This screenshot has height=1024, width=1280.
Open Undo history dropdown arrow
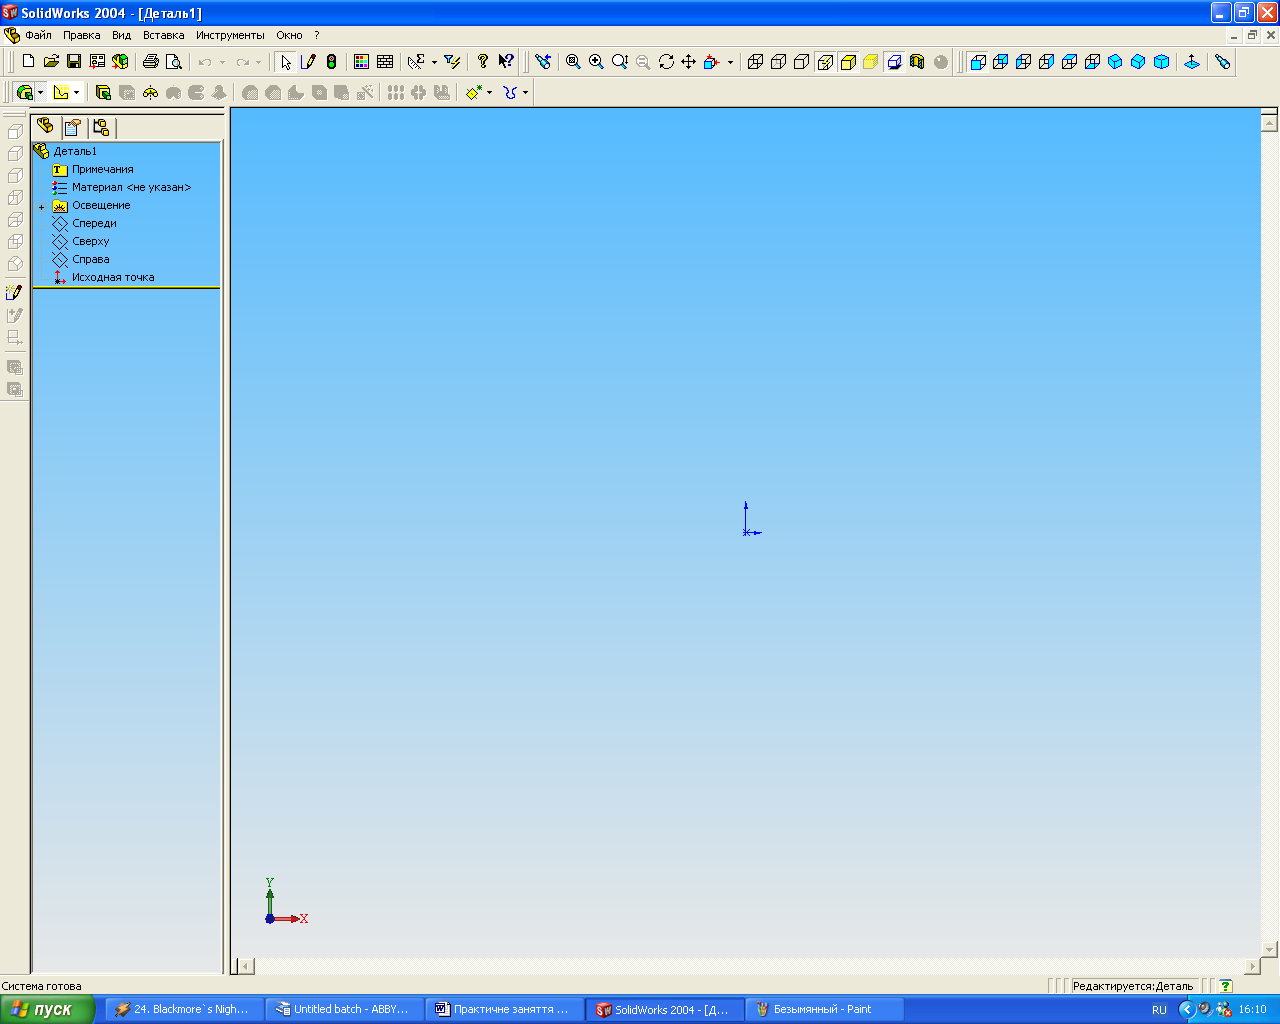point(222,62)
